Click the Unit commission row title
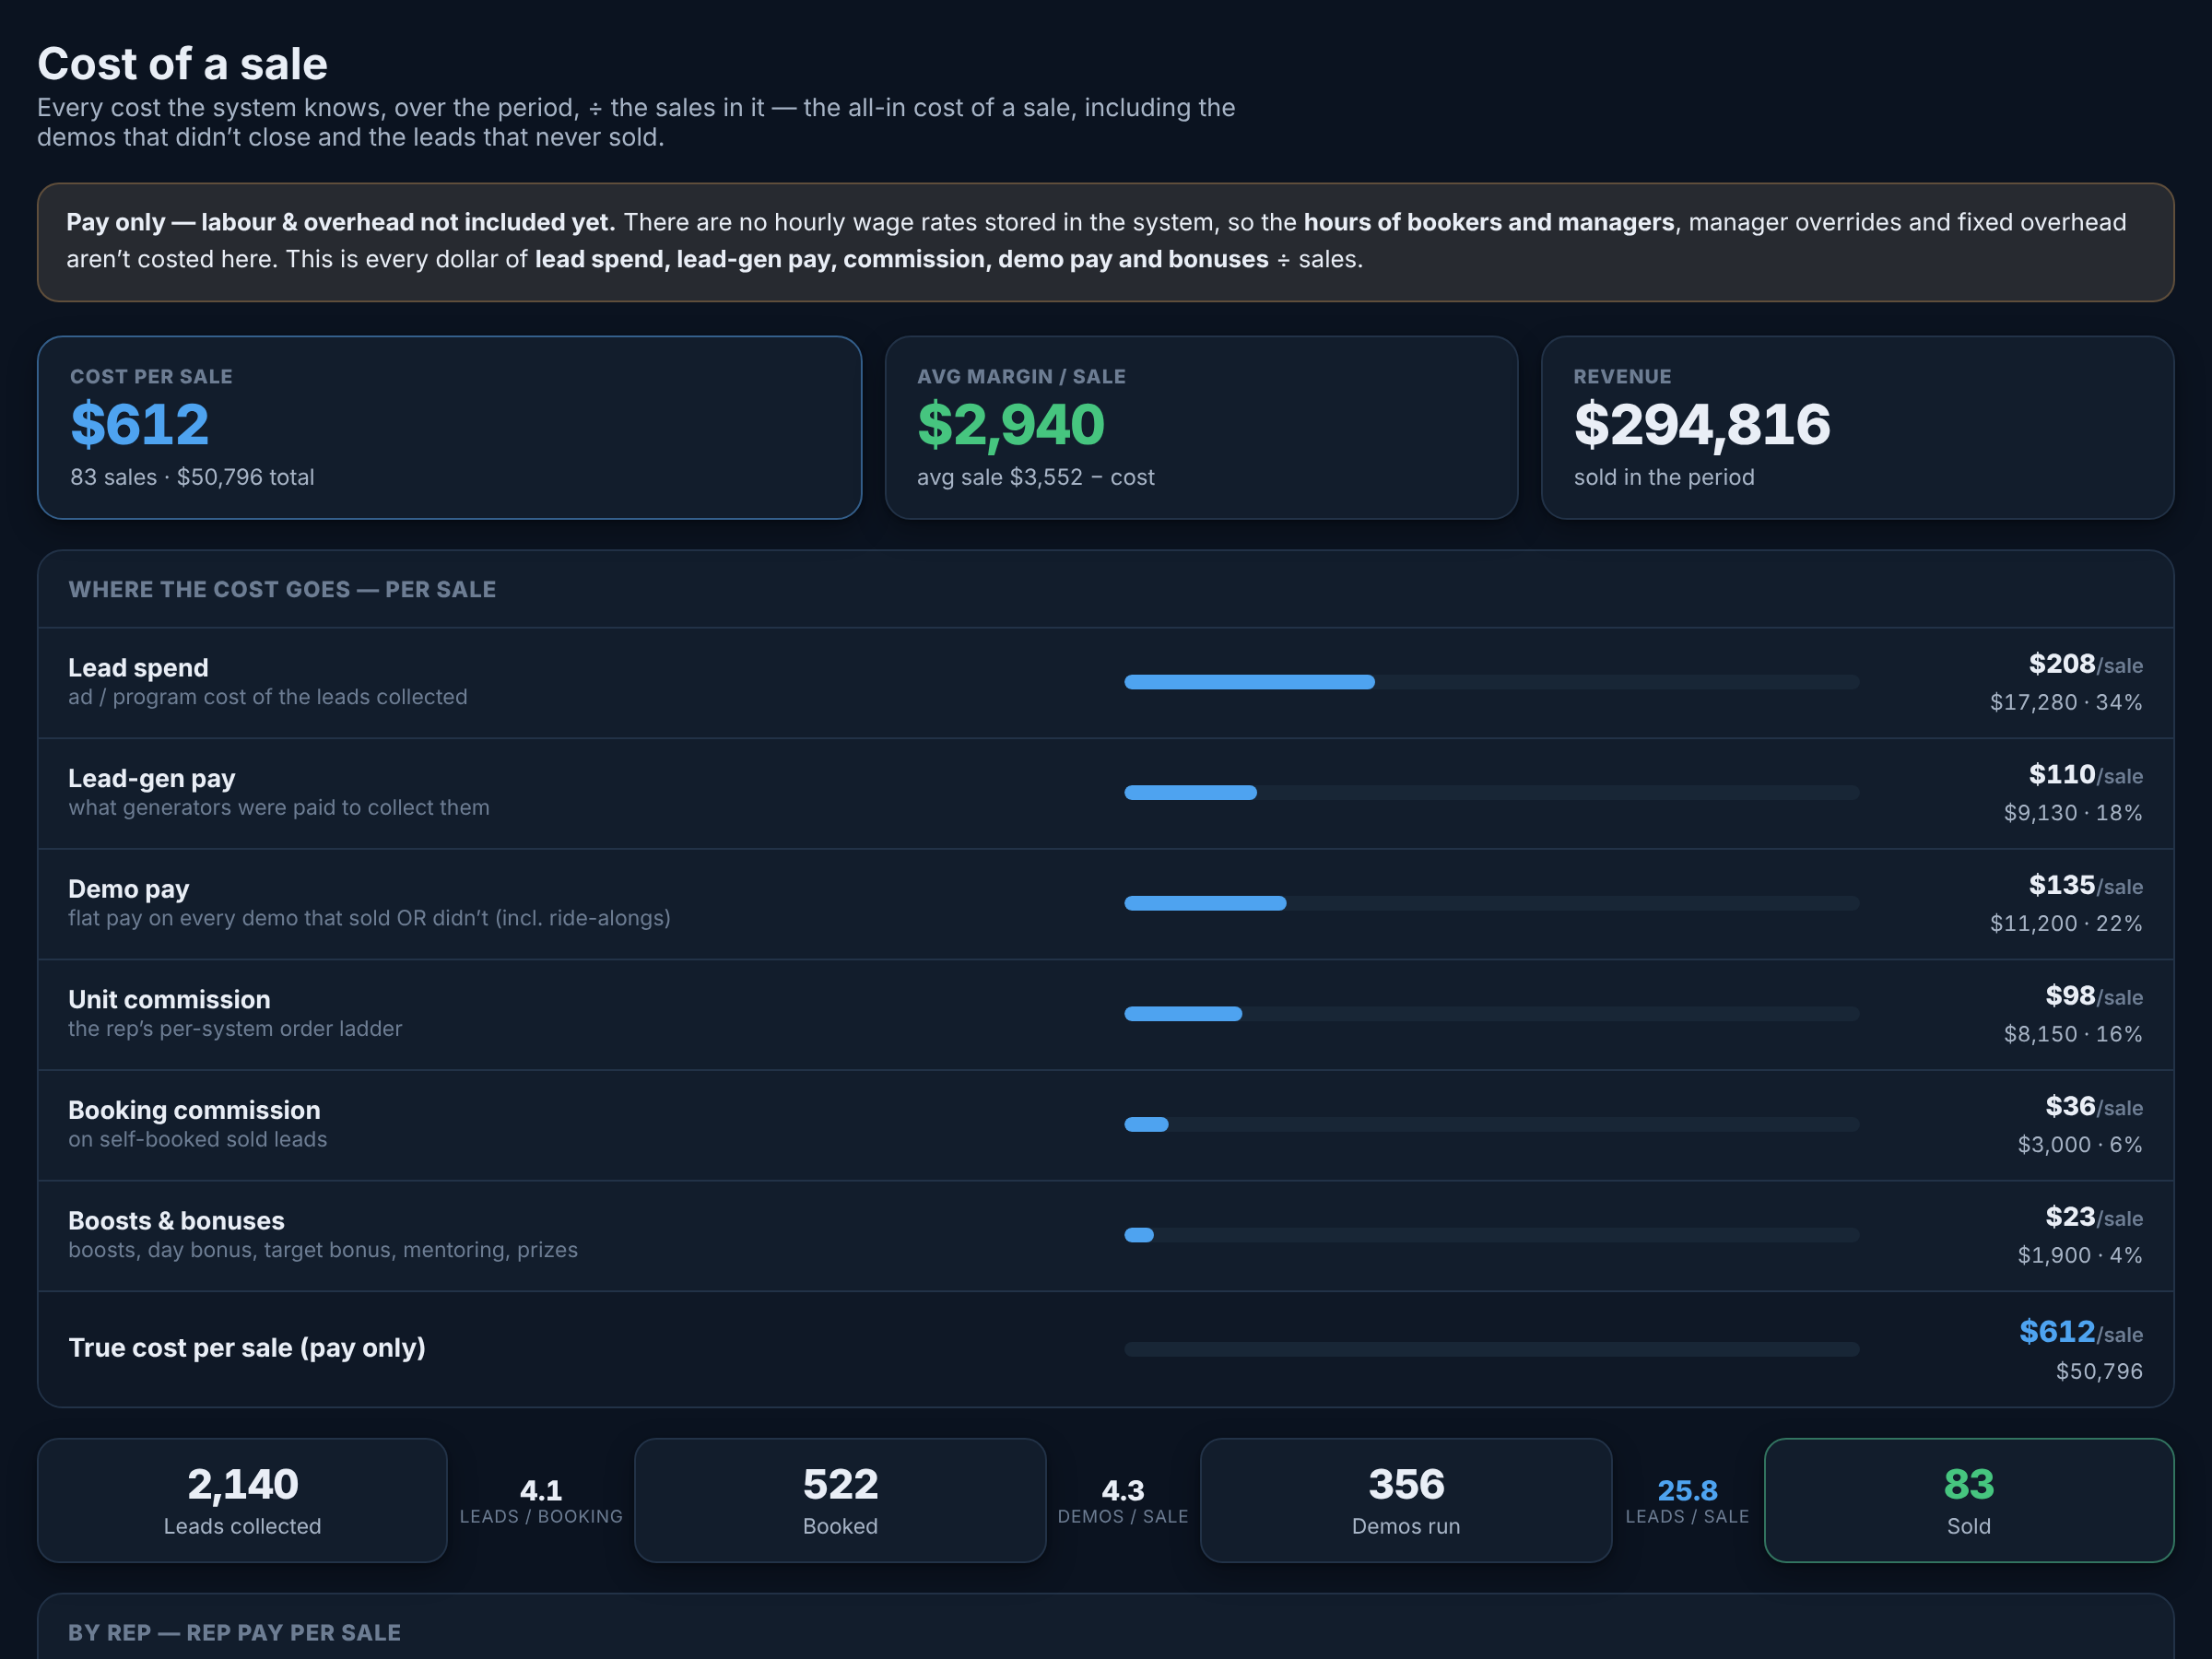2212x1659 pixels. coord(169,999)
